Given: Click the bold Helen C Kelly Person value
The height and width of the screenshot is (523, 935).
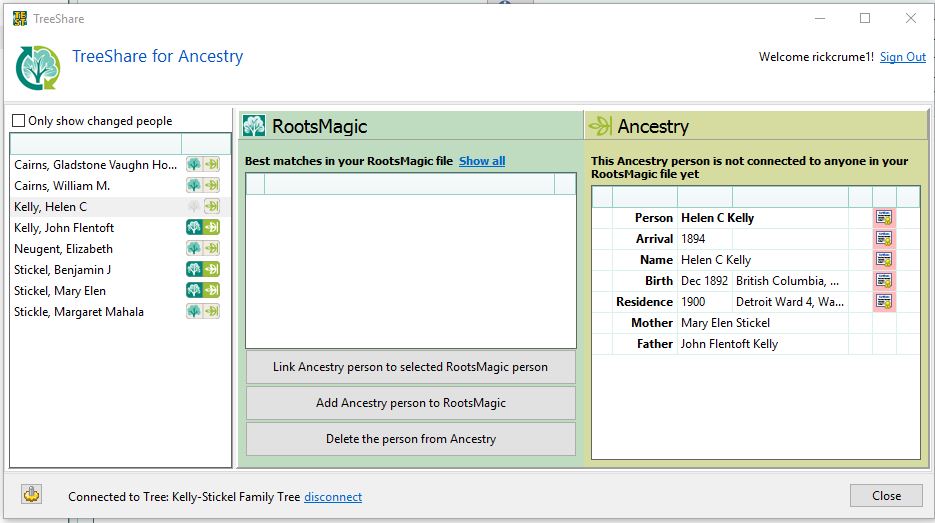Looking at the screenshot, I should [x=717, y=218].
